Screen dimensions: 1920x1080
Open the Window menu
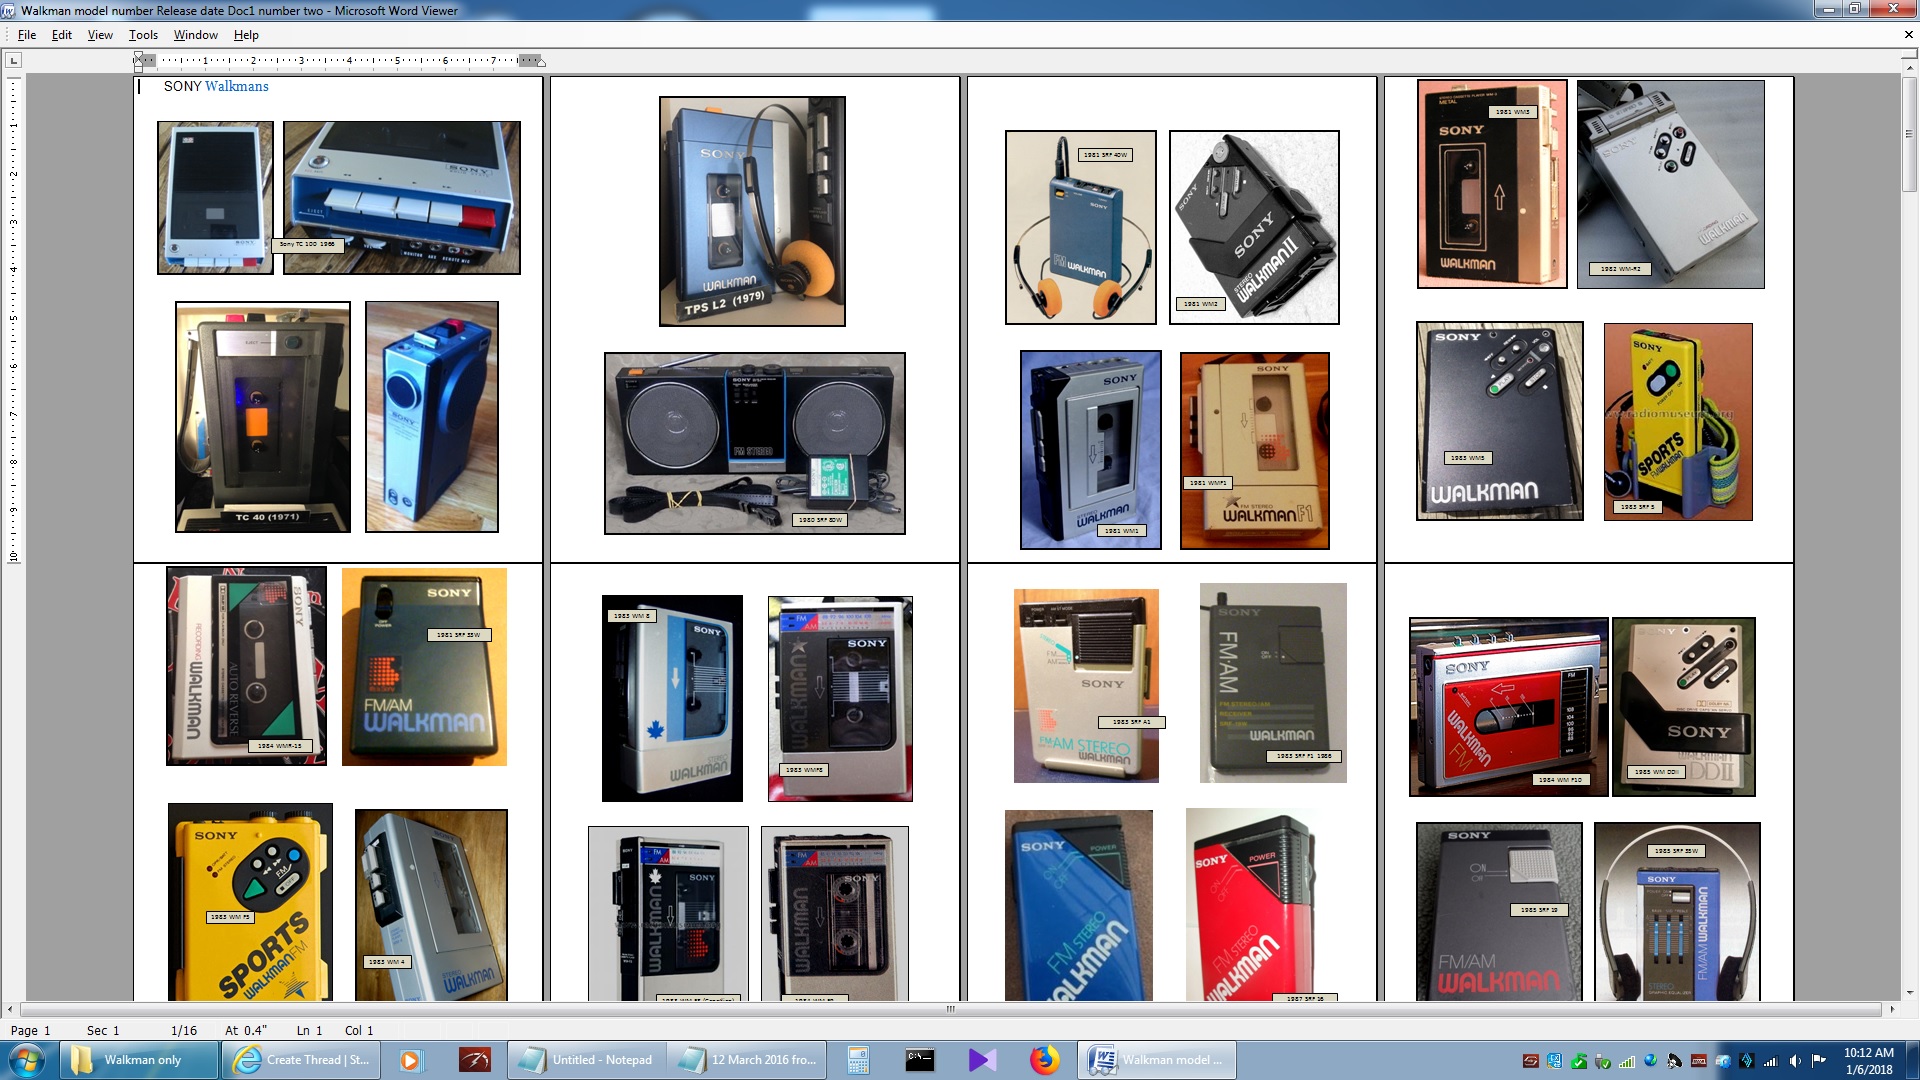[x=196, y=34]
